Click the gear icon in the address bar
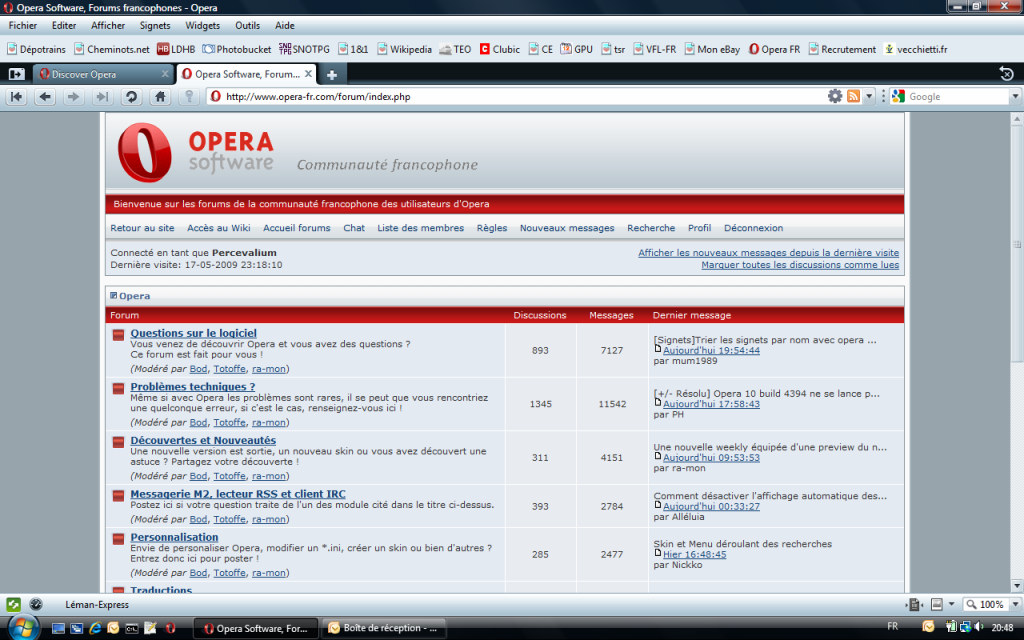Screen dimensions: 1024x640 [x=835, y=97]
